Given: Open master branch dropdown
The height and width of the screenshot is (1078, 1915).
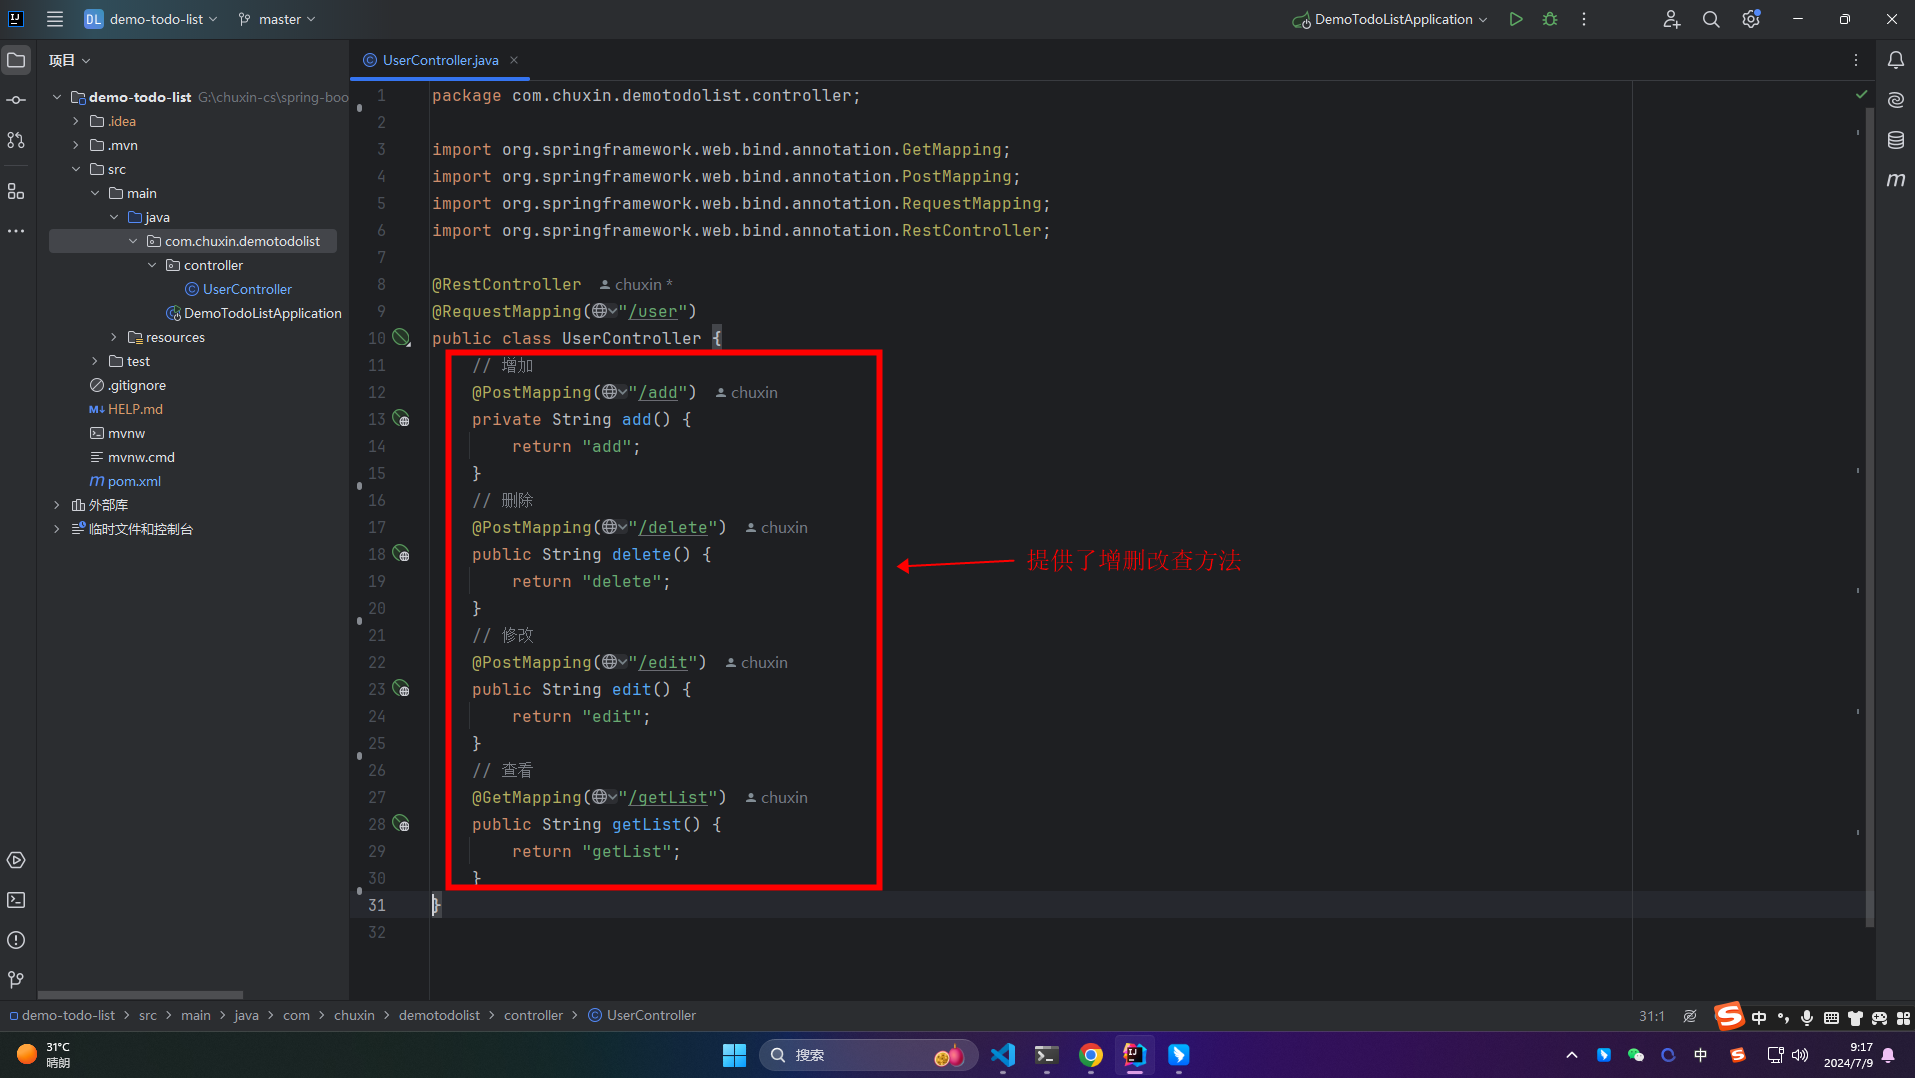Looking at the screenshot, I should click(277, 19).
